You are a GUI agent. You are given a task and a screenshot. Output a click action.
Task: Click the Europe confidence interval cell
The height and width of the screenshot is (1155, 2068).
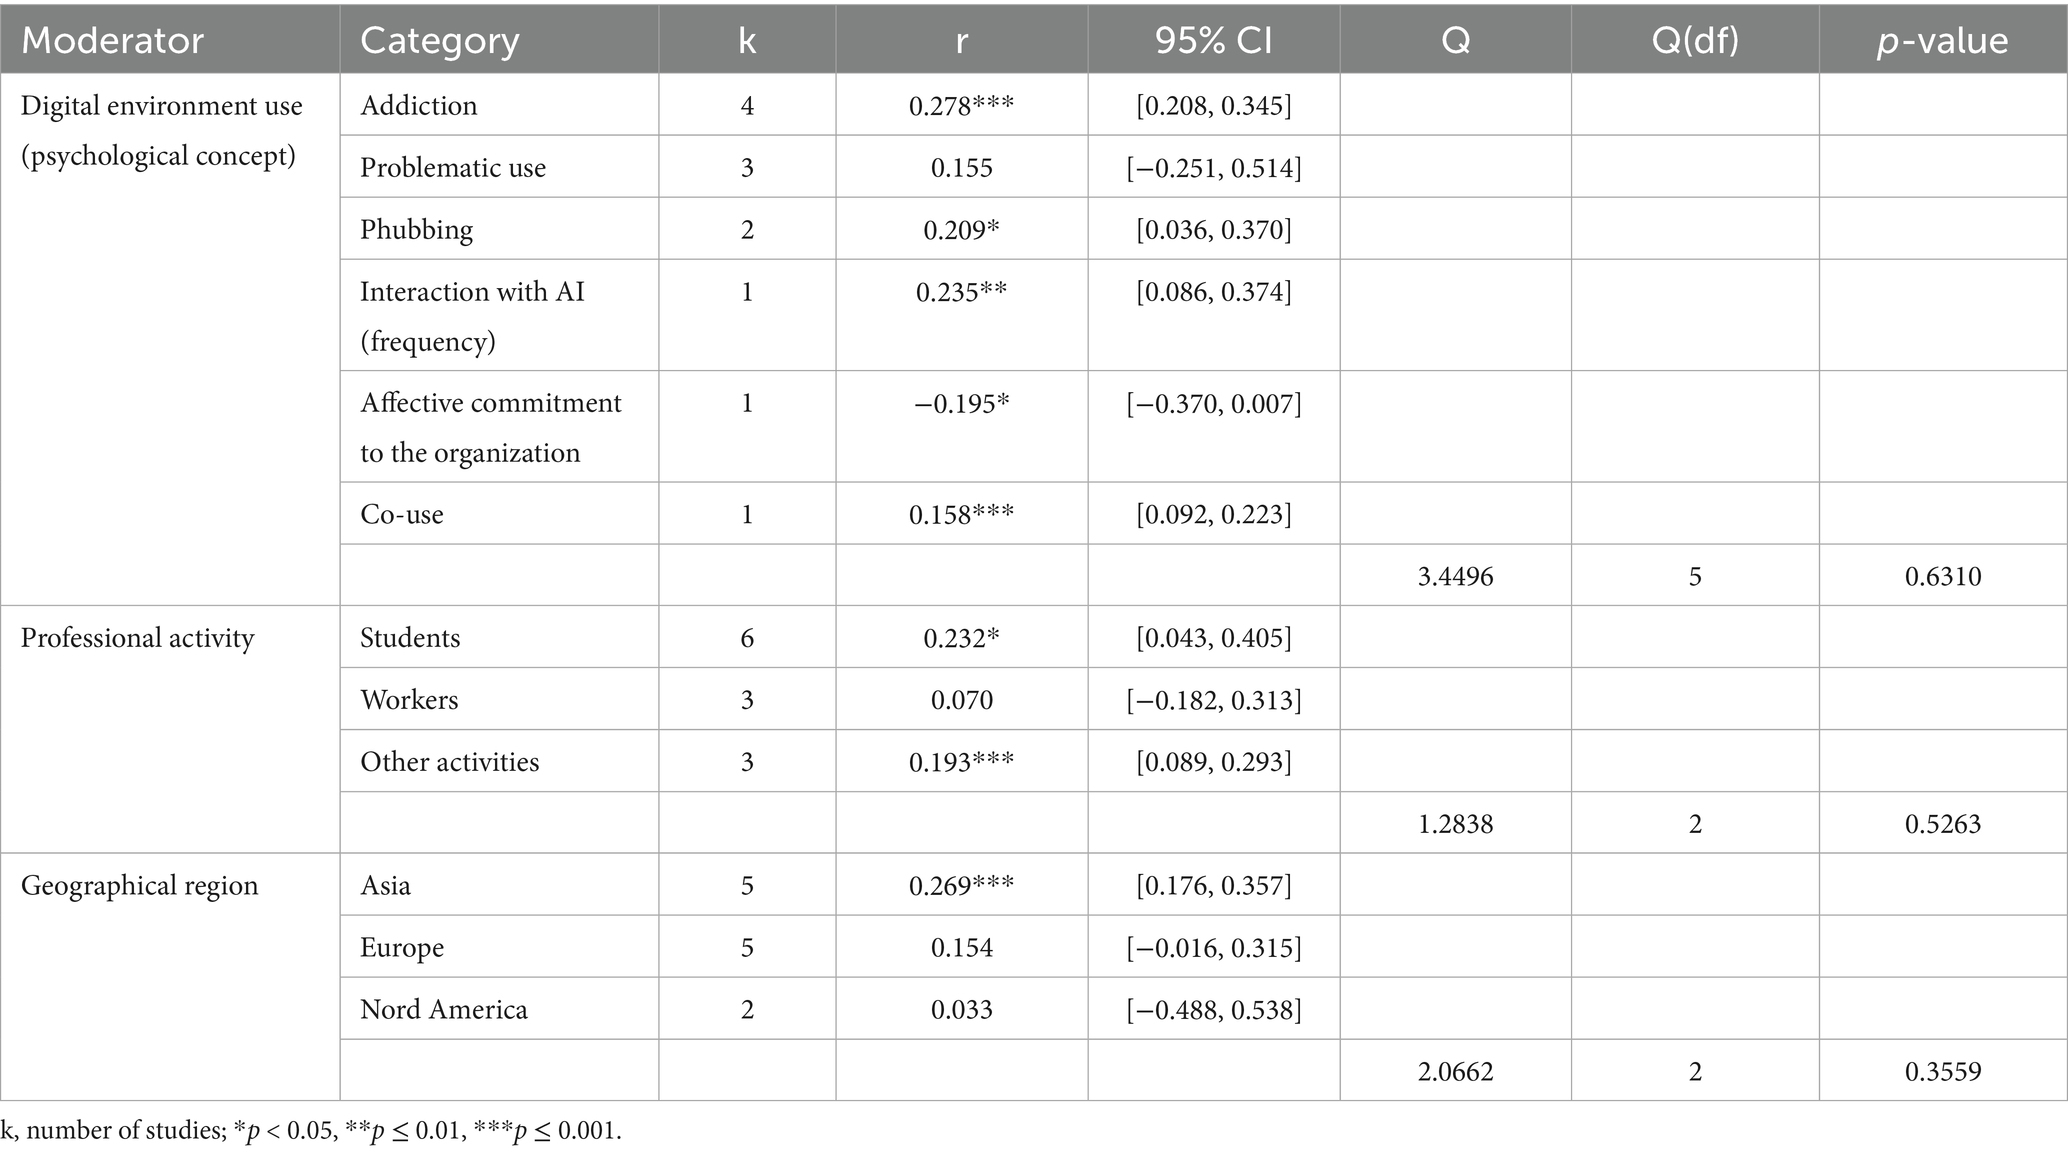pos(1214,948)
